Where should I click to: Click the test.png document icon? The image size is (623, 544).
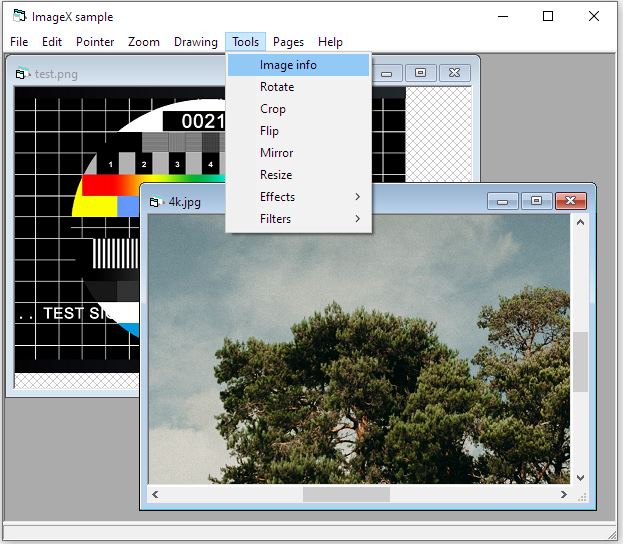pos(23,73)
